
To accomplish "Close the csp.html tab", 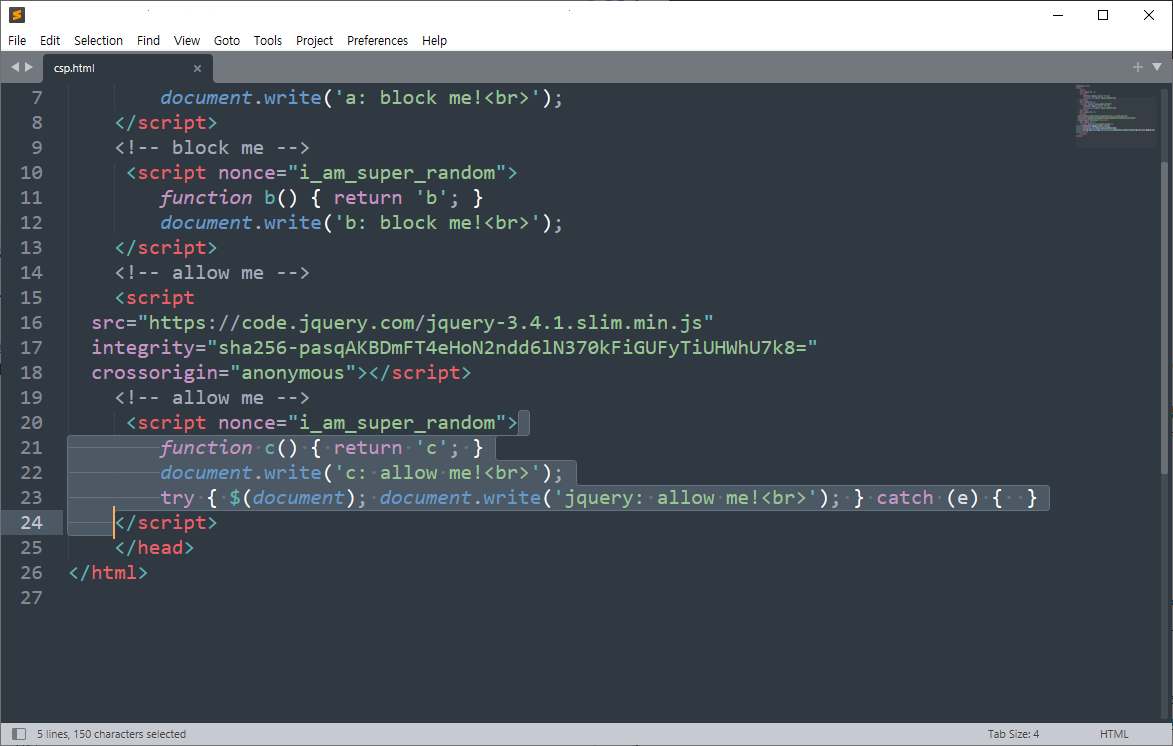I will click(197, 68).
